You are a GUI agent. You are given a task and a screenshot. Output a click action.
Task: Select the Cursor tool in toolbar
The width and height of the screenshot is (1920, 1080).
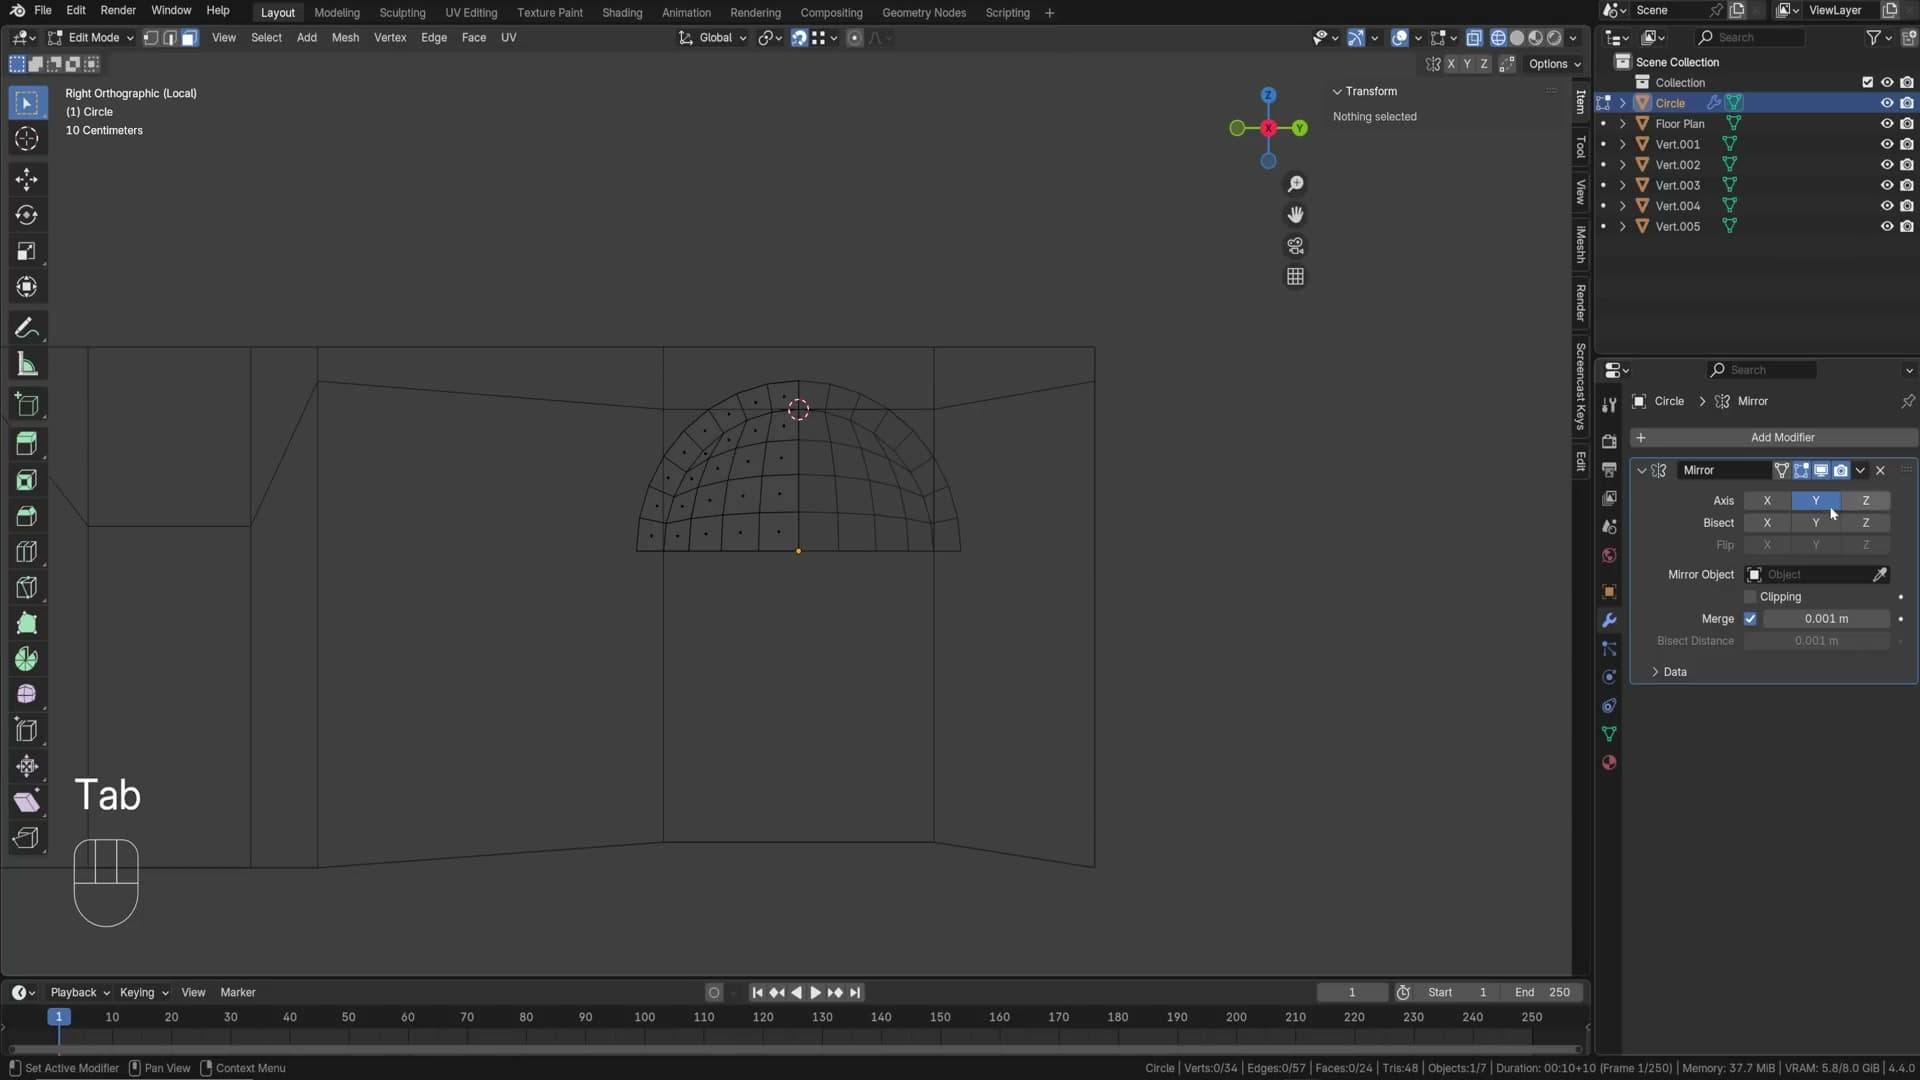27,139
